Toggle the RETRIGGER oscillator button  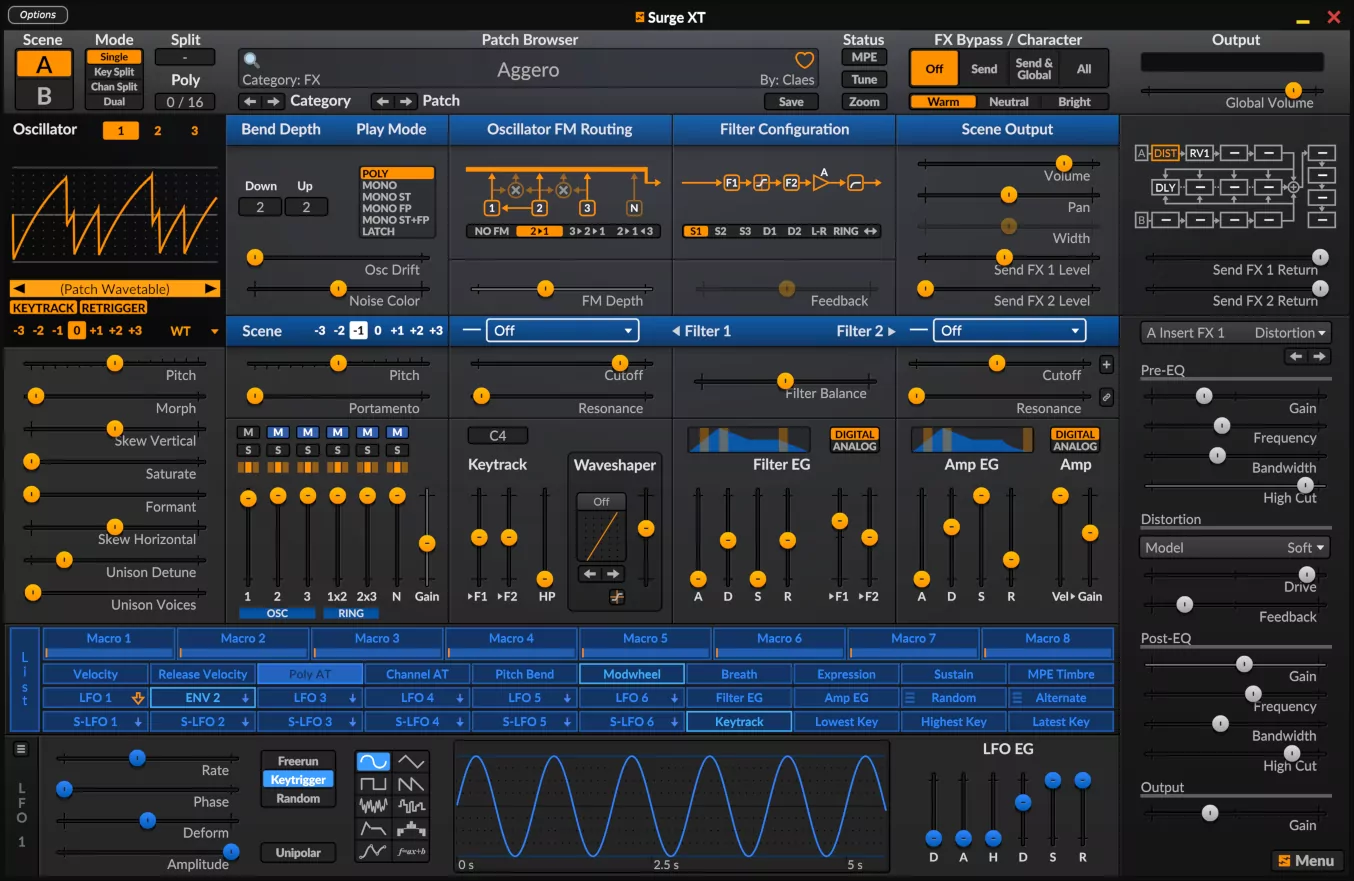(113, 308)
